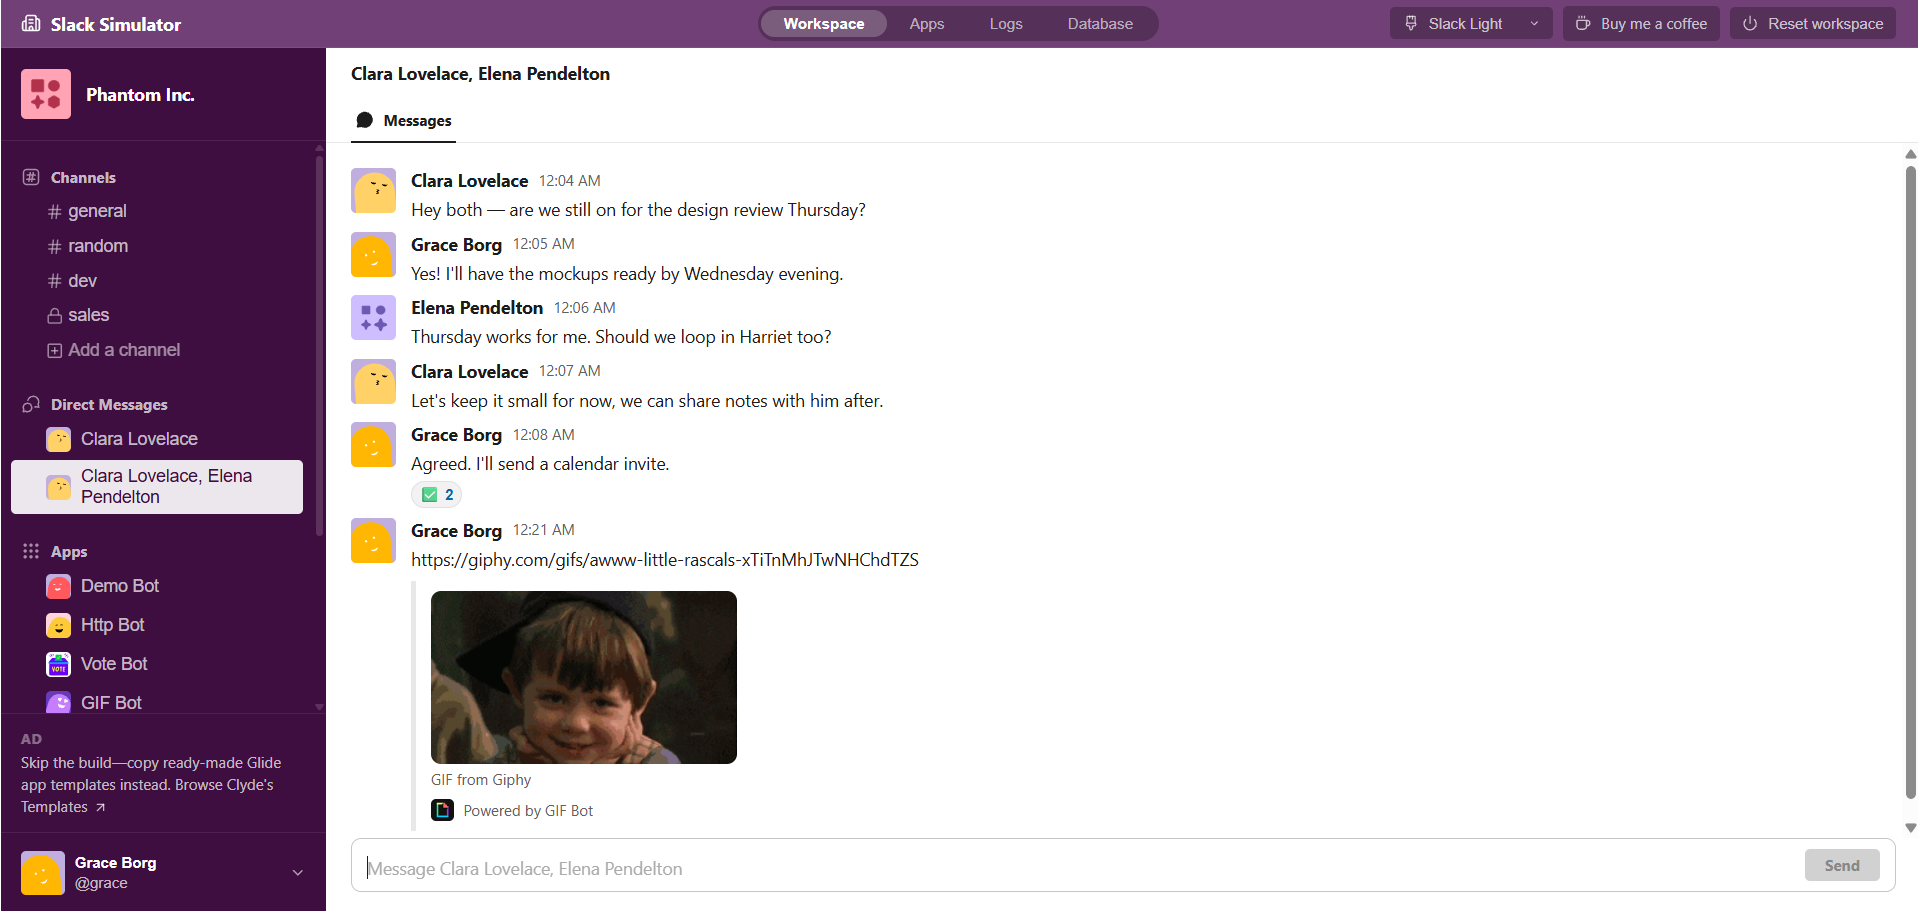Click the Messages tab speech bubble icon

coord(365,120)
